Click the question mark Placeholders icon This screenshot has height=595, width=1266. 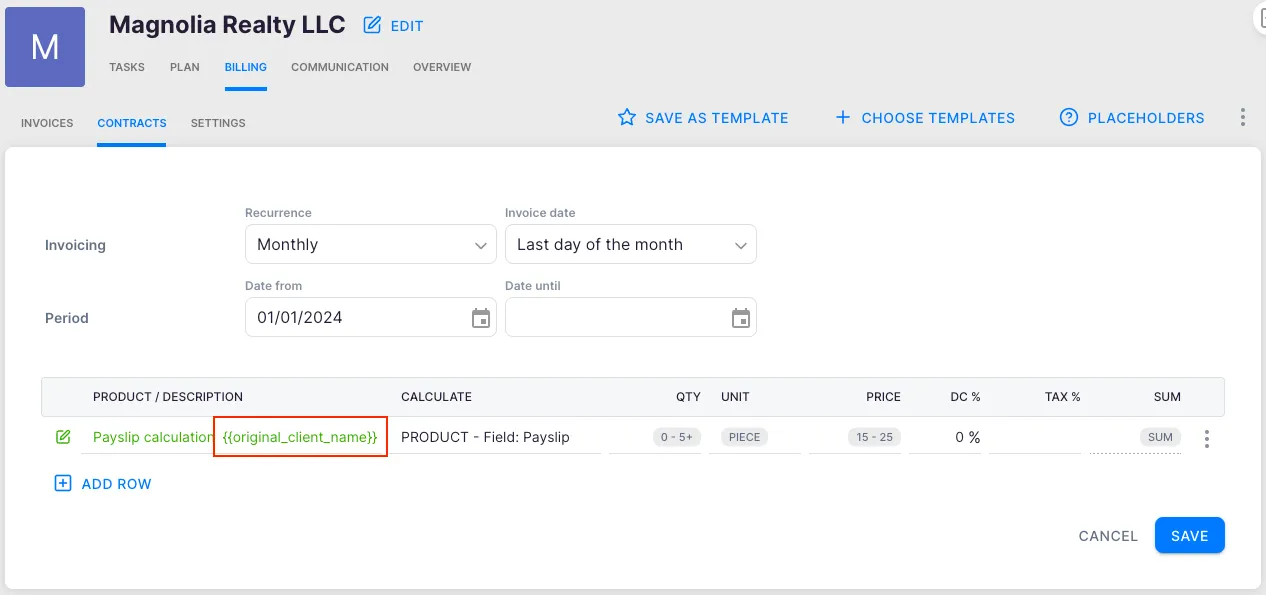point(1069,118)
